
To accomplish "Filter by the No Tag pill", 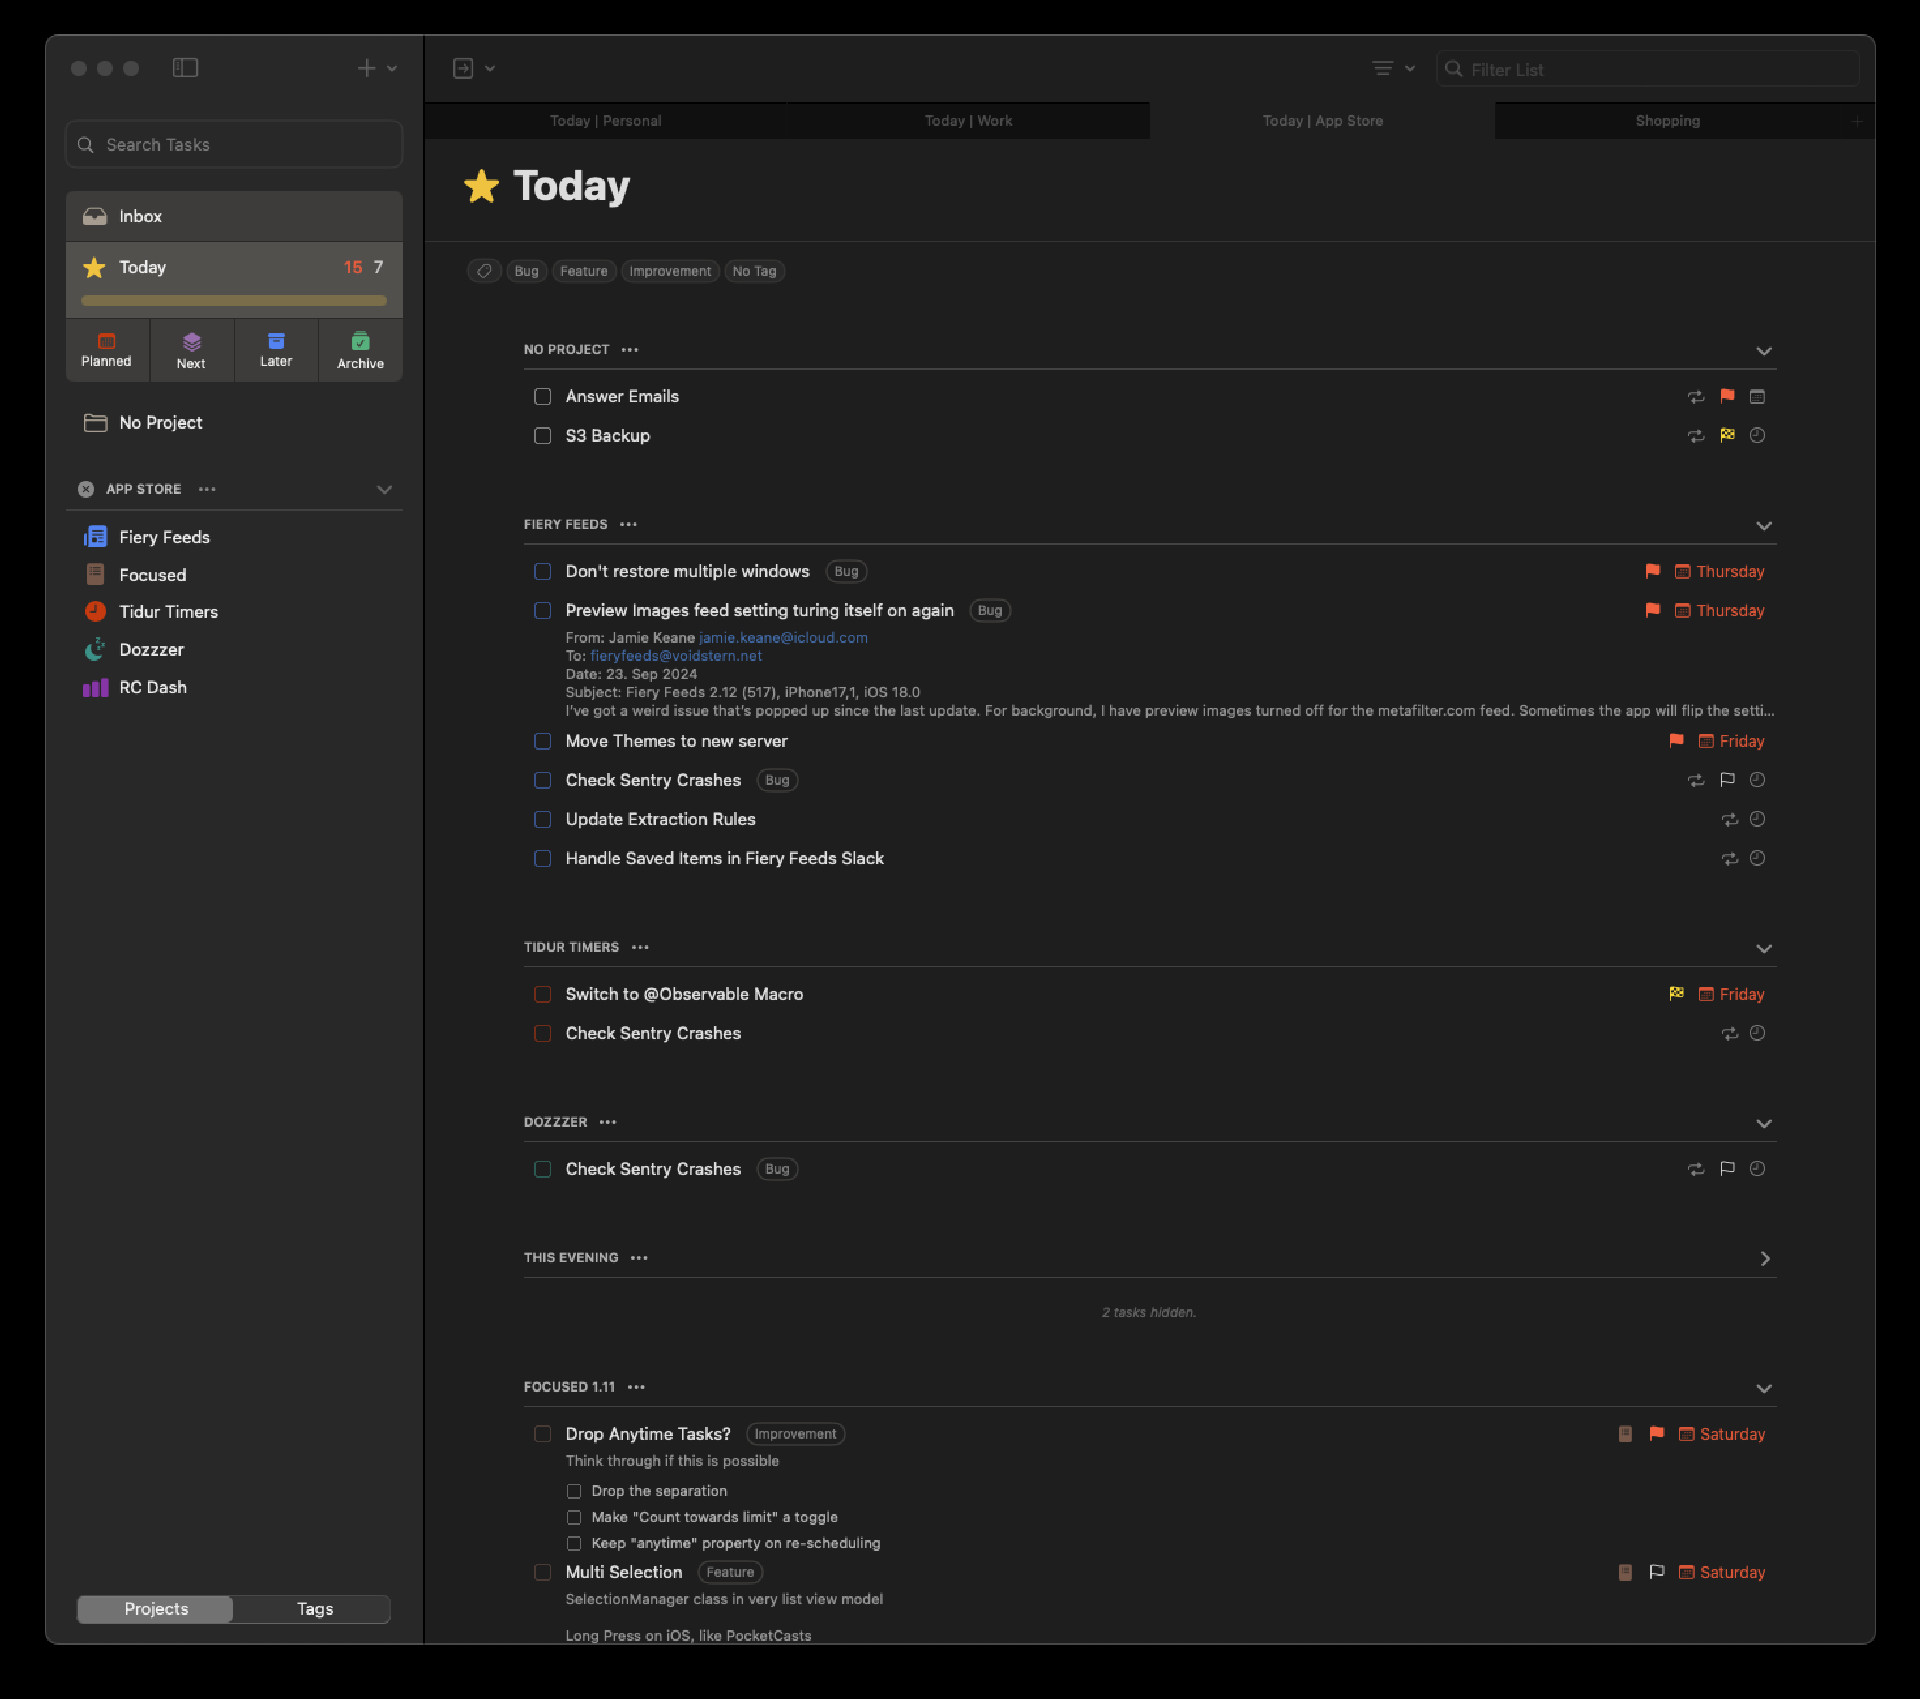I will click(754, 271).
